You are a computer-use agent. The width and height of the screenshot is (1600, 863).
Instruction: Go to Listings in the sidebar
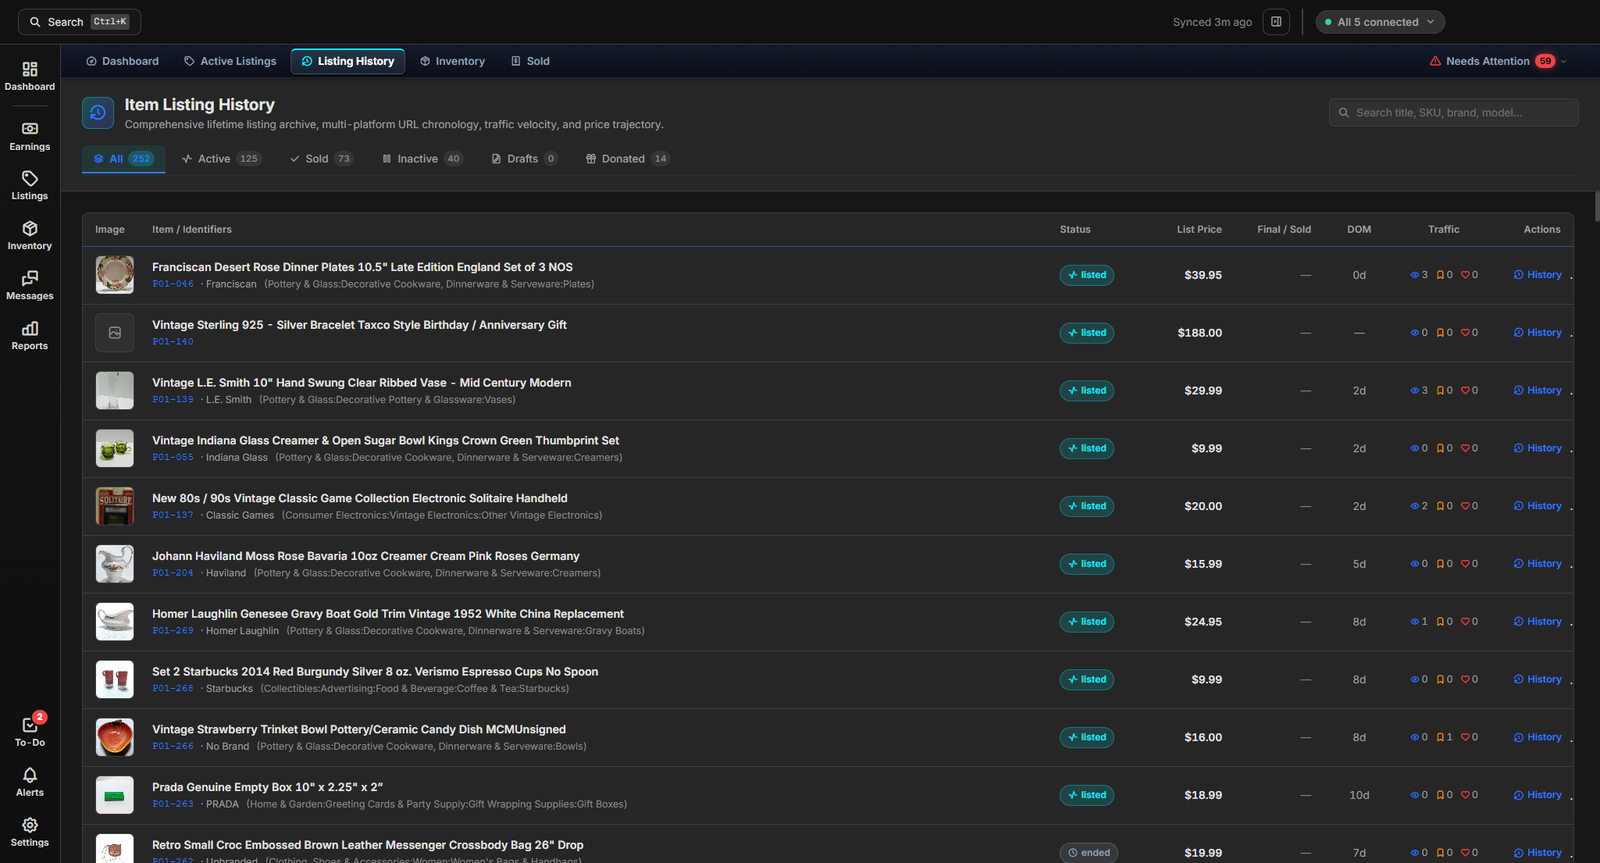(x=30, y=186)
